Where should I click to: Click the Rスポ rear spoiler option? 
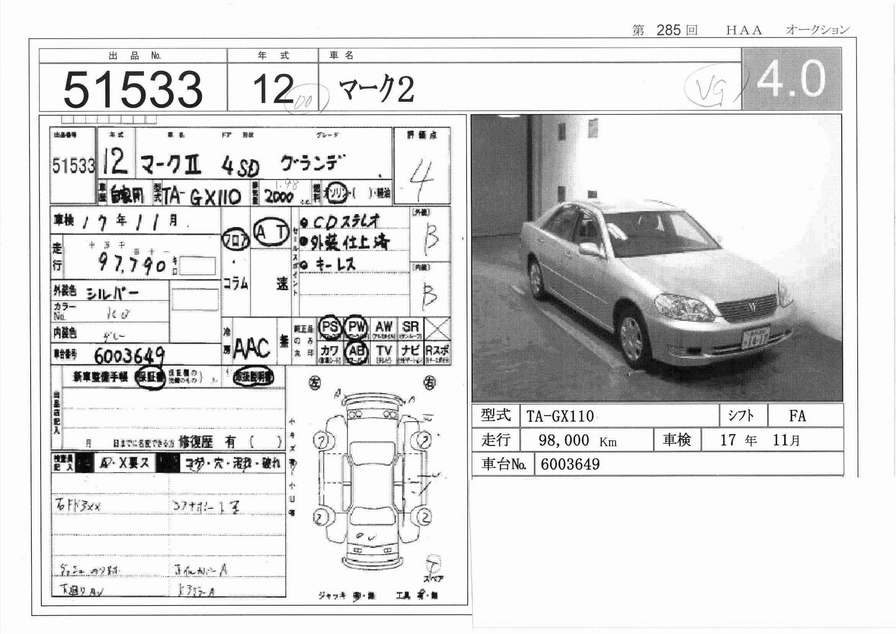(x=438, y=352)
